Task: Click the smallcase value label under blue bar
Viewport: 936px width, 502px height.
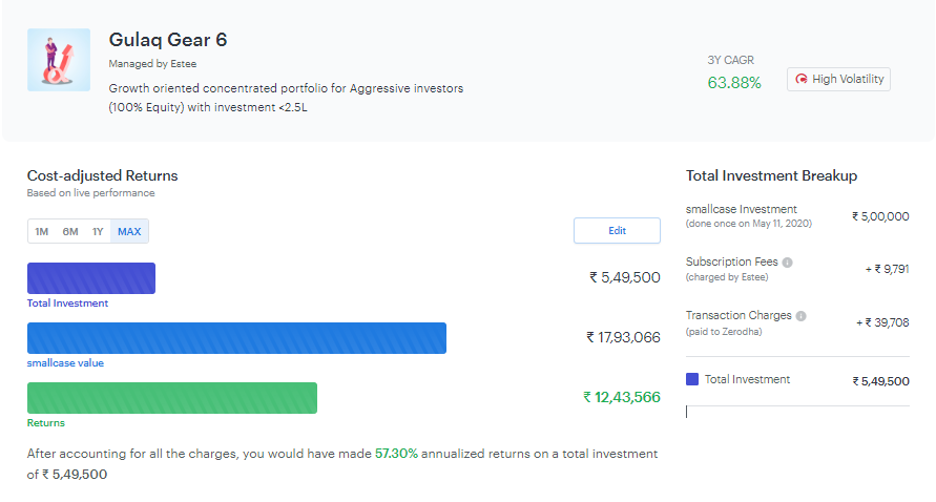Action: click(x=65, y=363)
